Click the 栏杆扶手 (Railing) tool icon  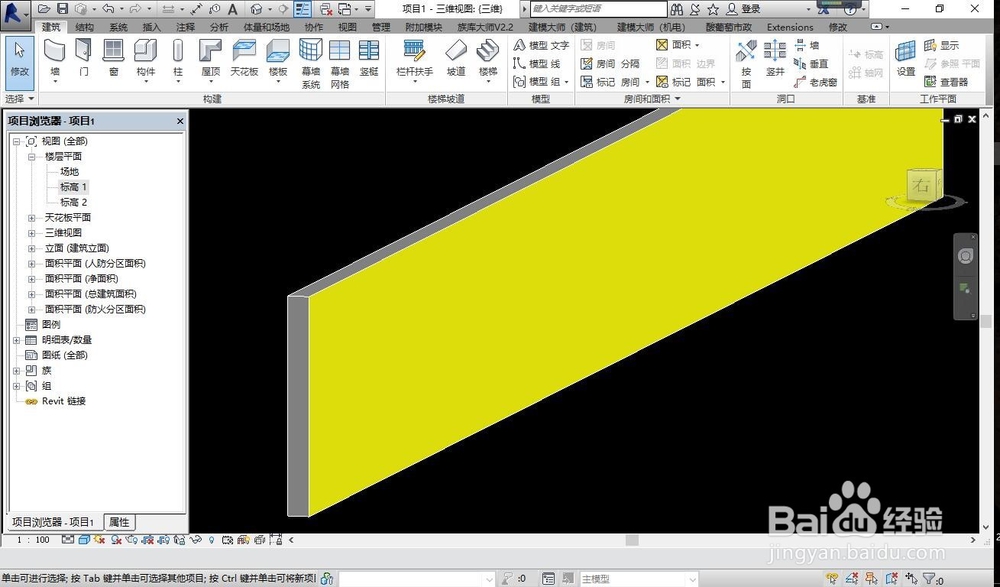tap(415, 51)
